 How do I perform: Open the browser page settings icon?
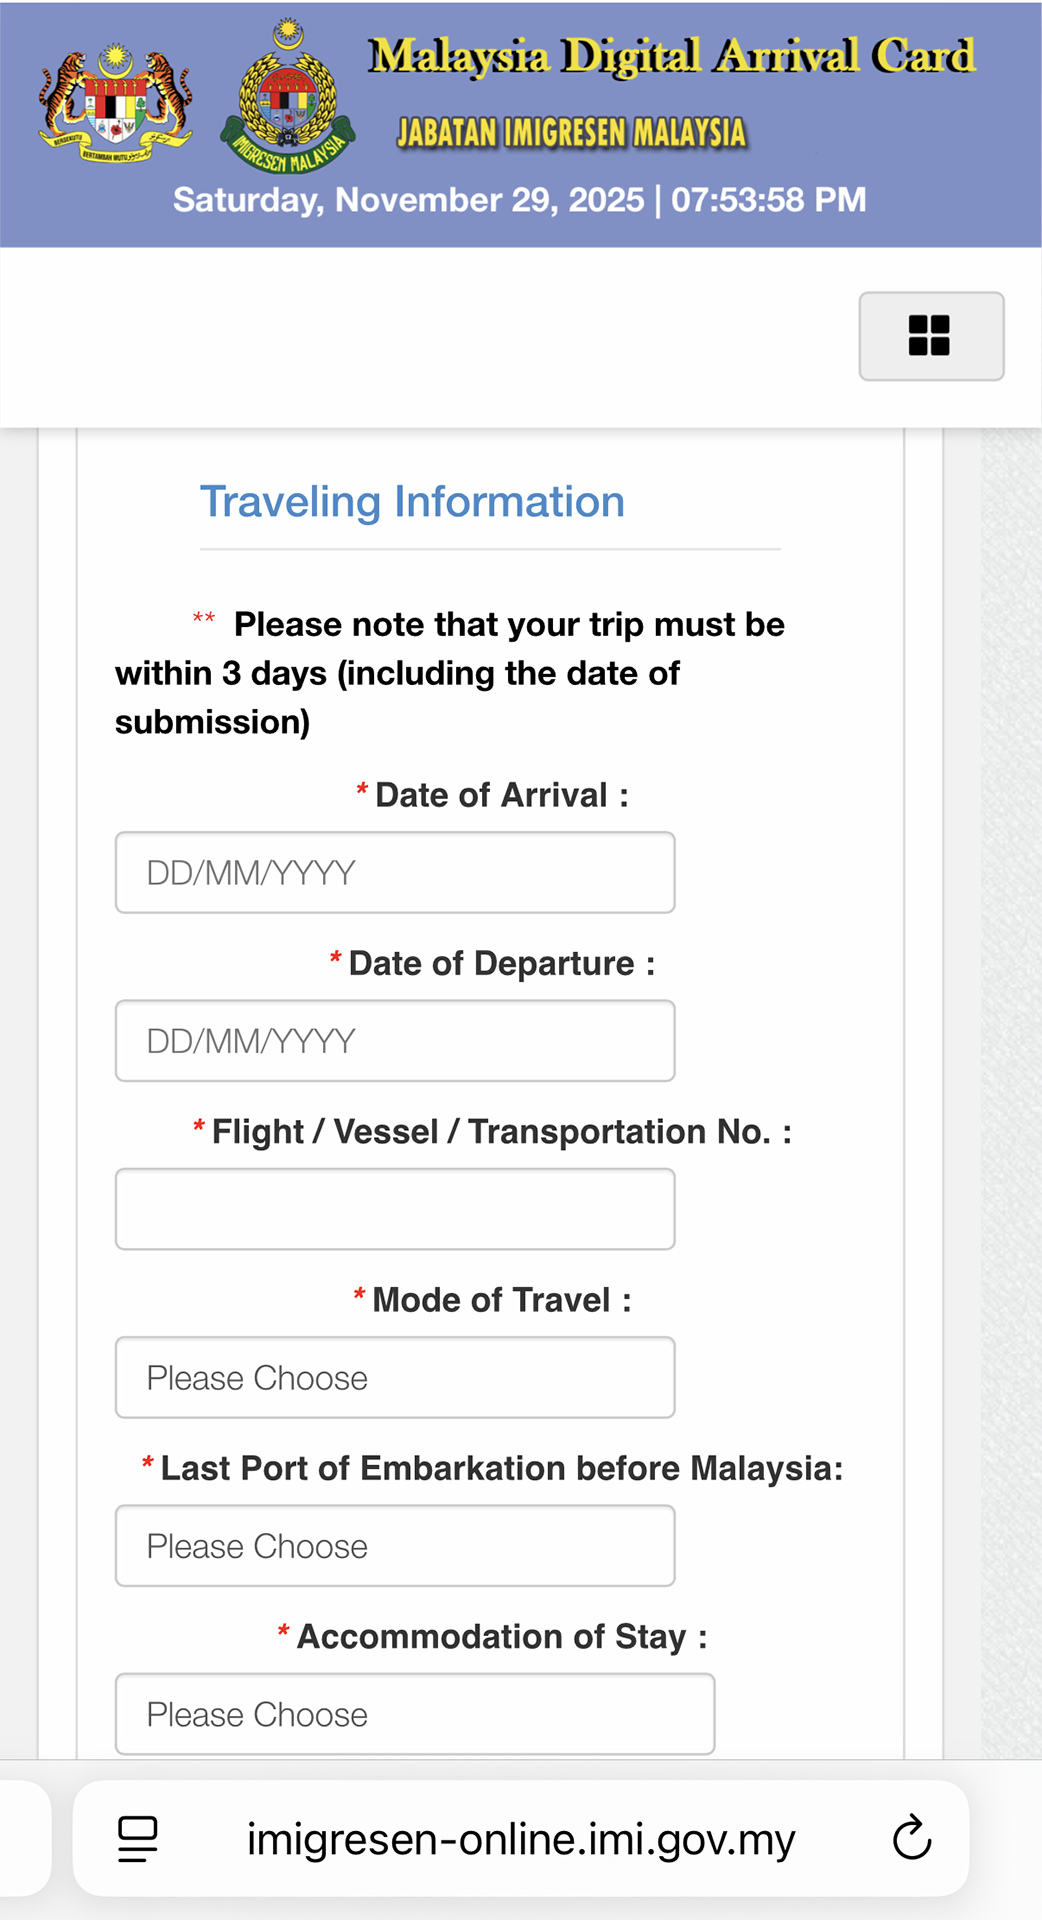[x=138, y=1838]
